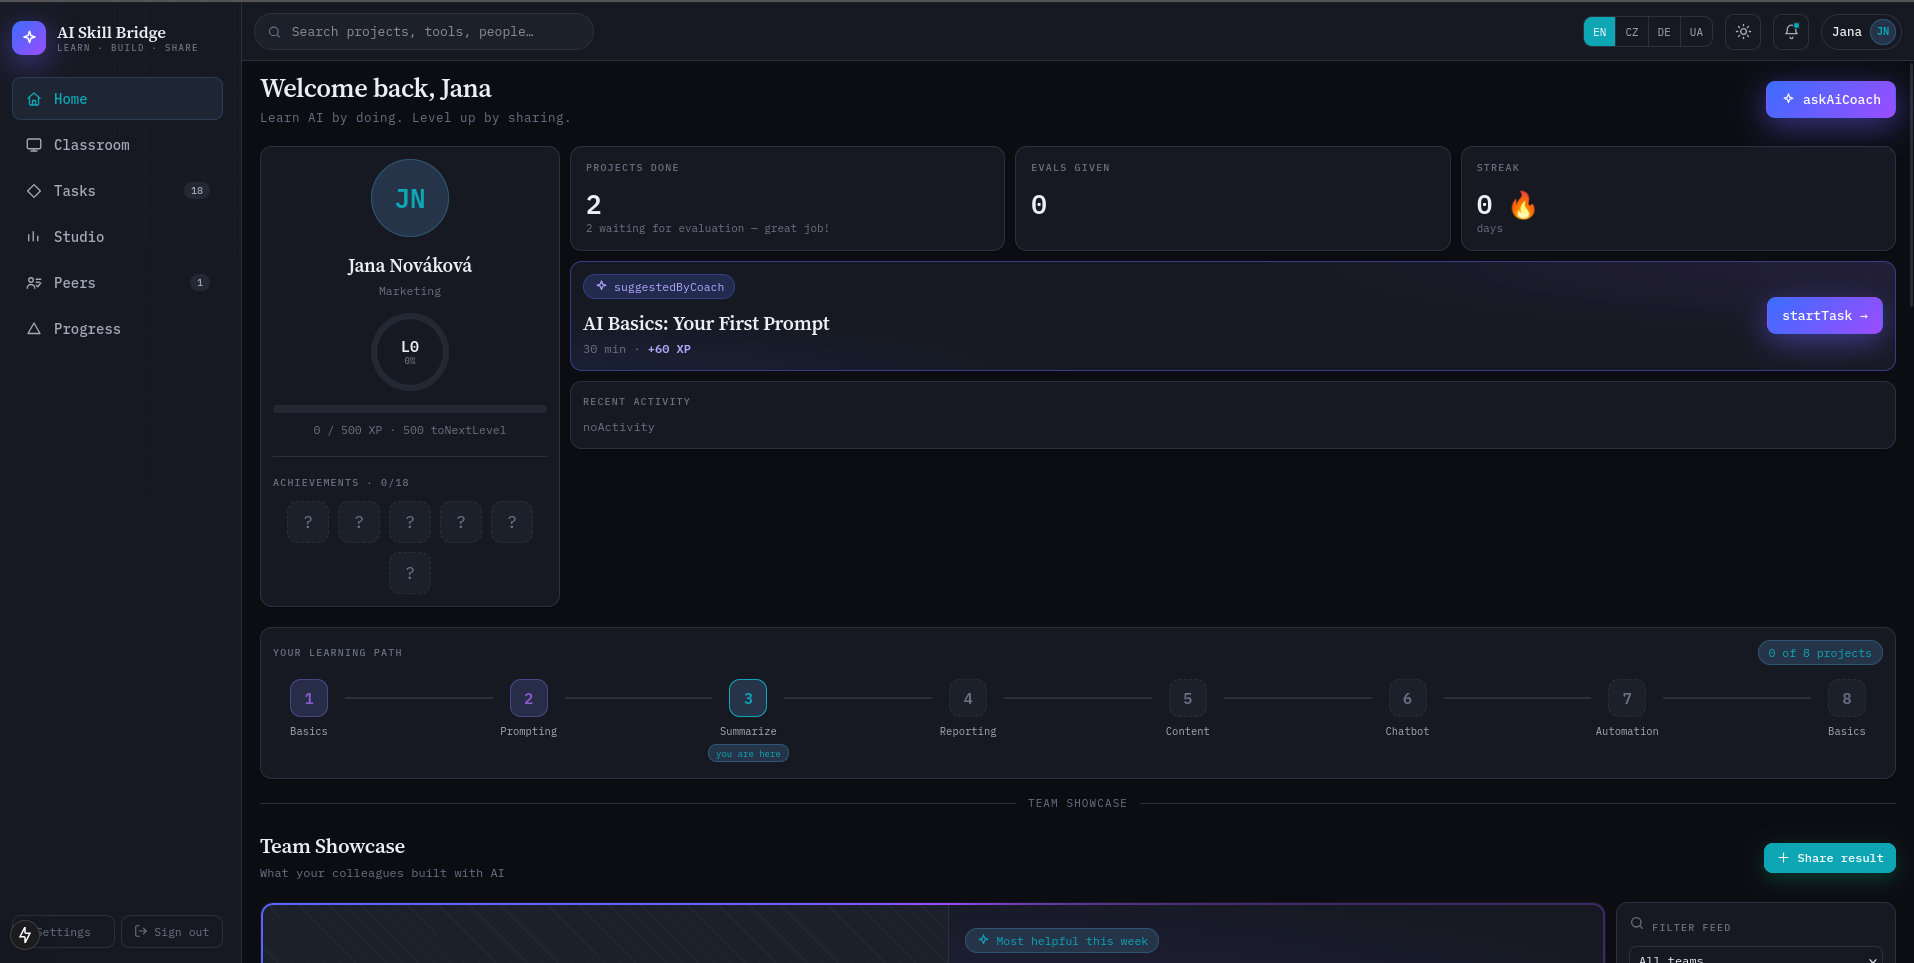
Task: Click the XP progress bar
Action: click(x=410, y=409)
